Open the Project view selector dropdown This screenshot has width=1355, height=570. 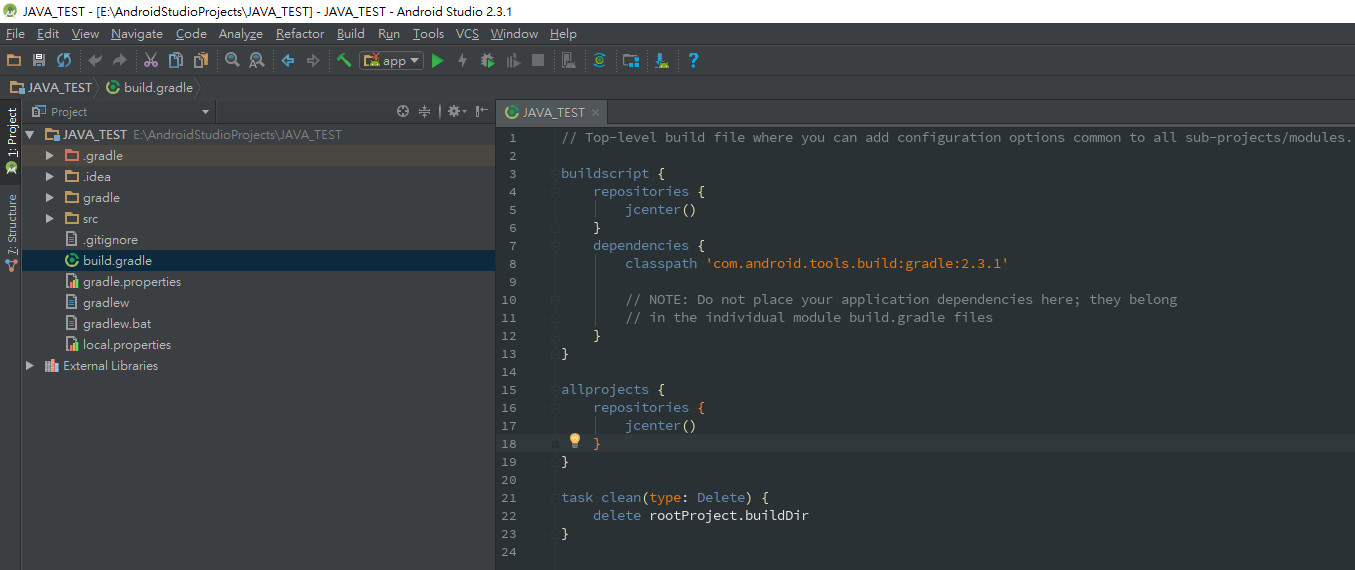pos(121,112)
